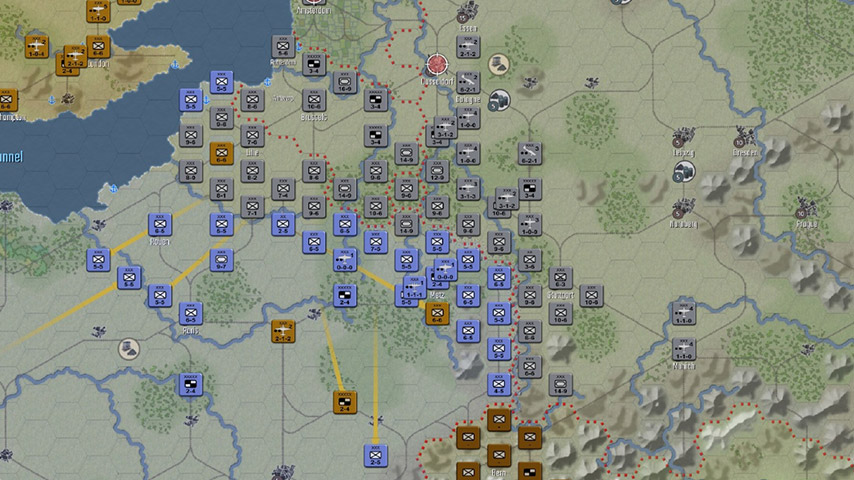Select grey 5-6 infantry at Rotterdam

click(283, 47)
